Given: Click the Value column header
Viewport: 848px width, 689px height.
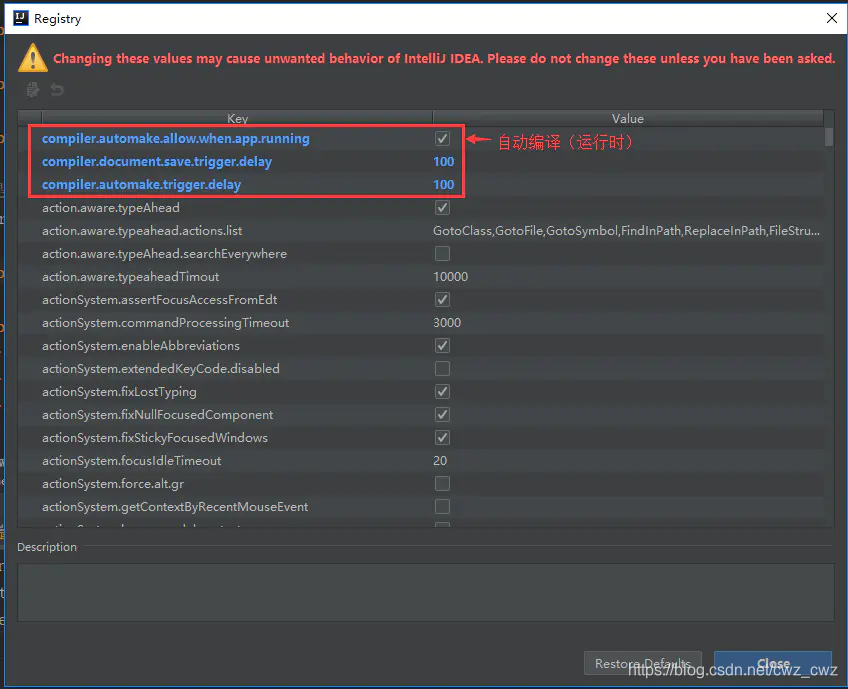Looking at the screenshot, I should point(628,118).
